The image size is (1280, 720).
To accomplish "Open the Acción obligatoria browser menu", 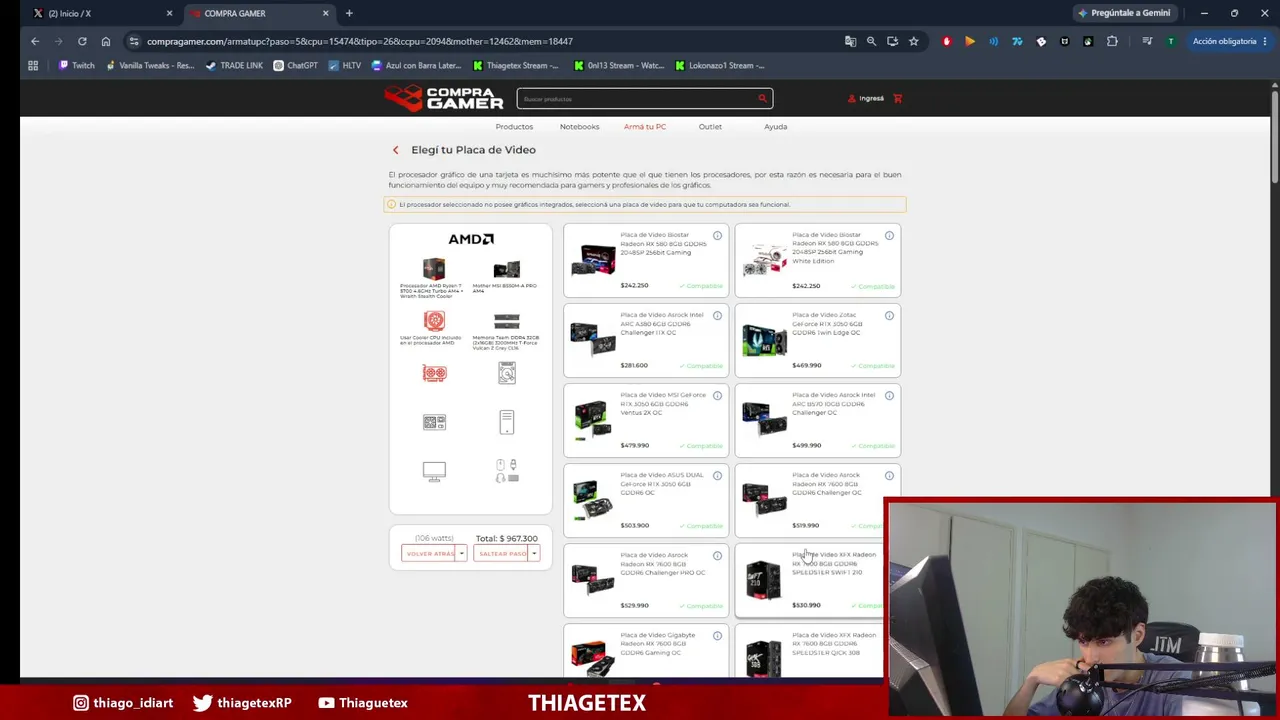I will pyautogui.click(x=1230, y=41).
